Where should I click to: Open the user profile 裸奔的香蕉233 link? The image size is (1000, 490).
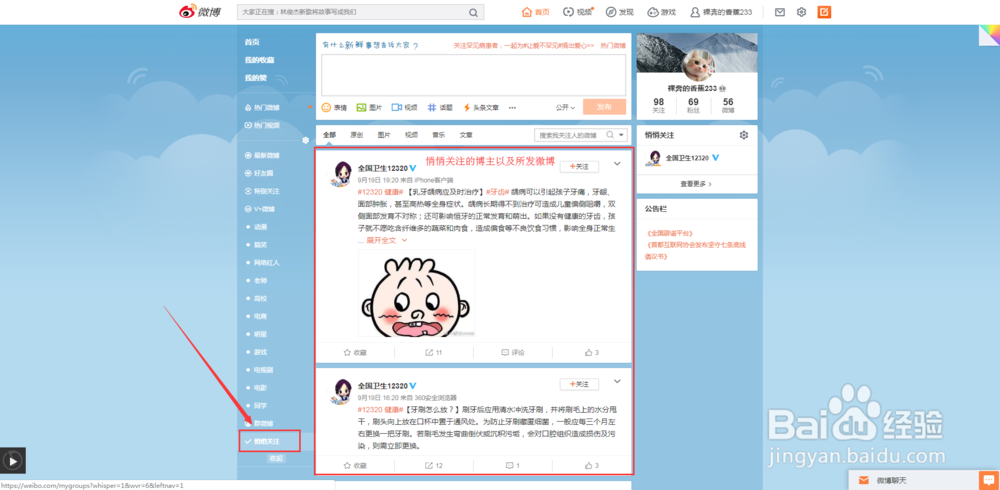click(x=721, y=12)
